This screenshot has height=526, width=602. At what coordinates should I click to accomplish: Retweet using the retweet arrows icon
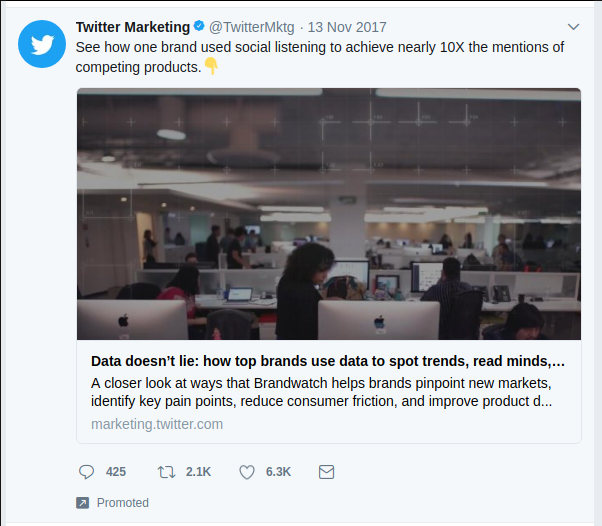point(167,471)
